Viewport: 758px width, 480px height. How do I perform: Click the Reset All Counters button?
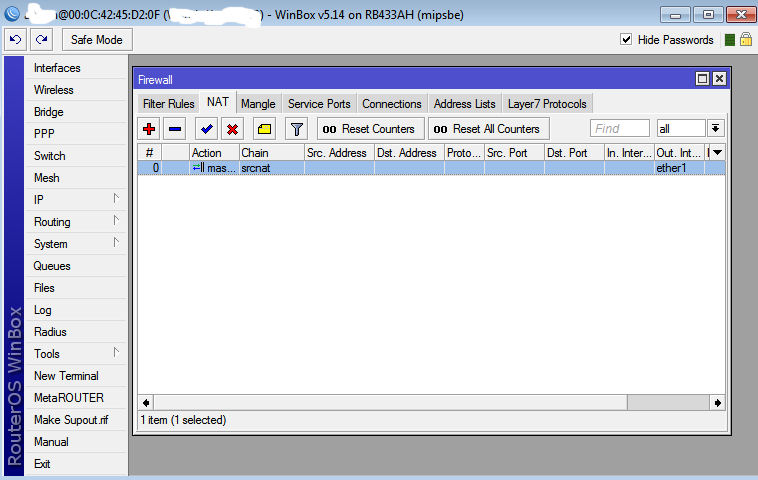click(488, 129)
